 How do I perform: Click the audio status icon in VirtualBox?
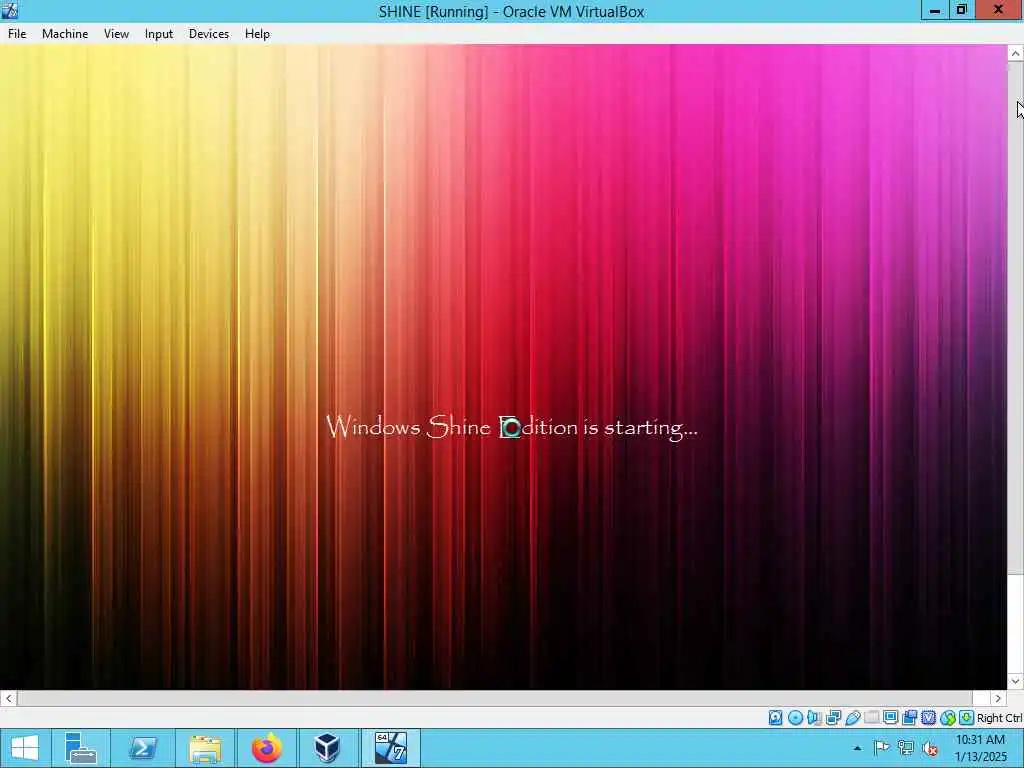point(814,718)
